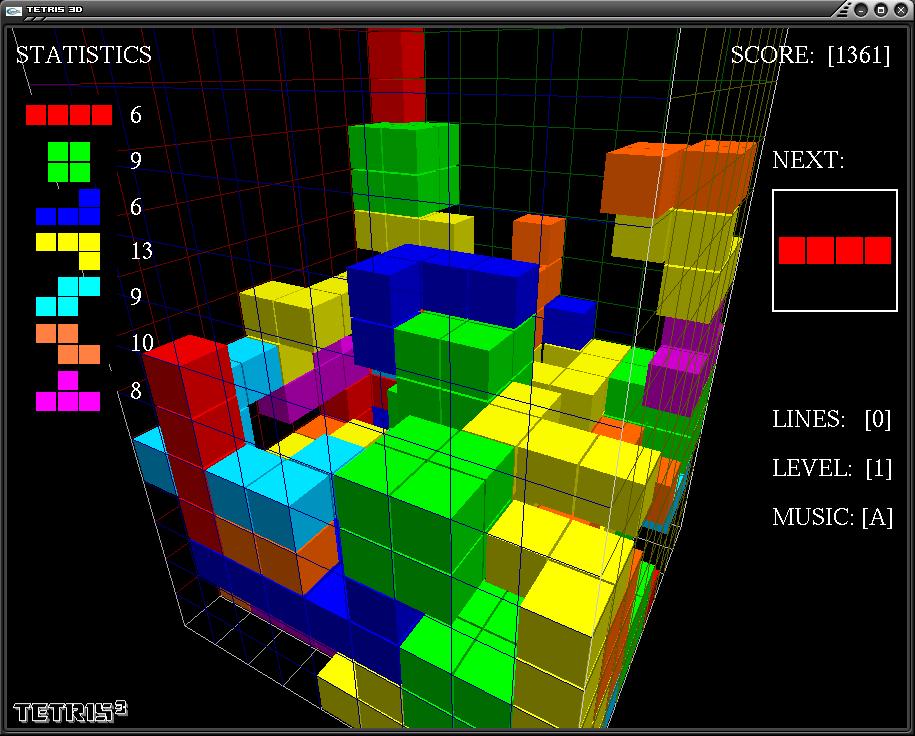This screenshot has height=736, width=915.
Task: Click the count 8 beside the magenta piece
Action: tap(135, 391)
